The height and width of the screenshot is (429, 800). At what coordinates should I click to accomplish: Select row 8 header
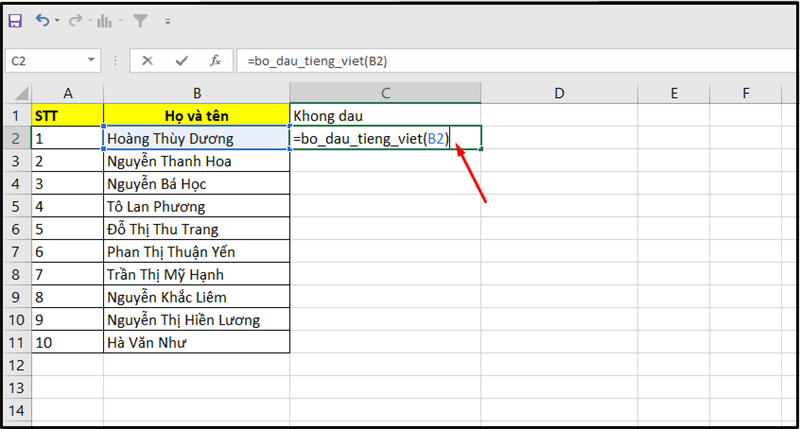(x=16, y=274)
